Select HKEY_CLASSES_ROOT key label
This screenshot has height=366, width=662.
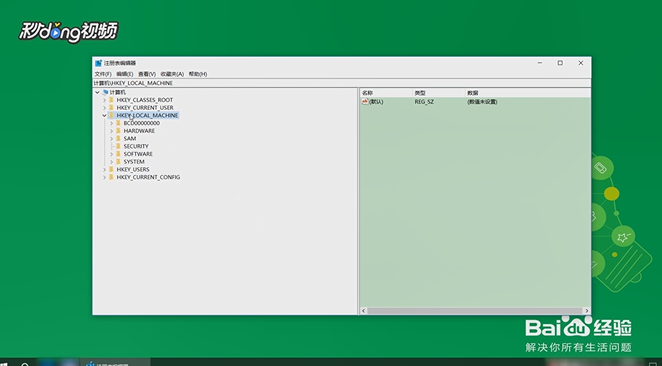coord(145,100)
